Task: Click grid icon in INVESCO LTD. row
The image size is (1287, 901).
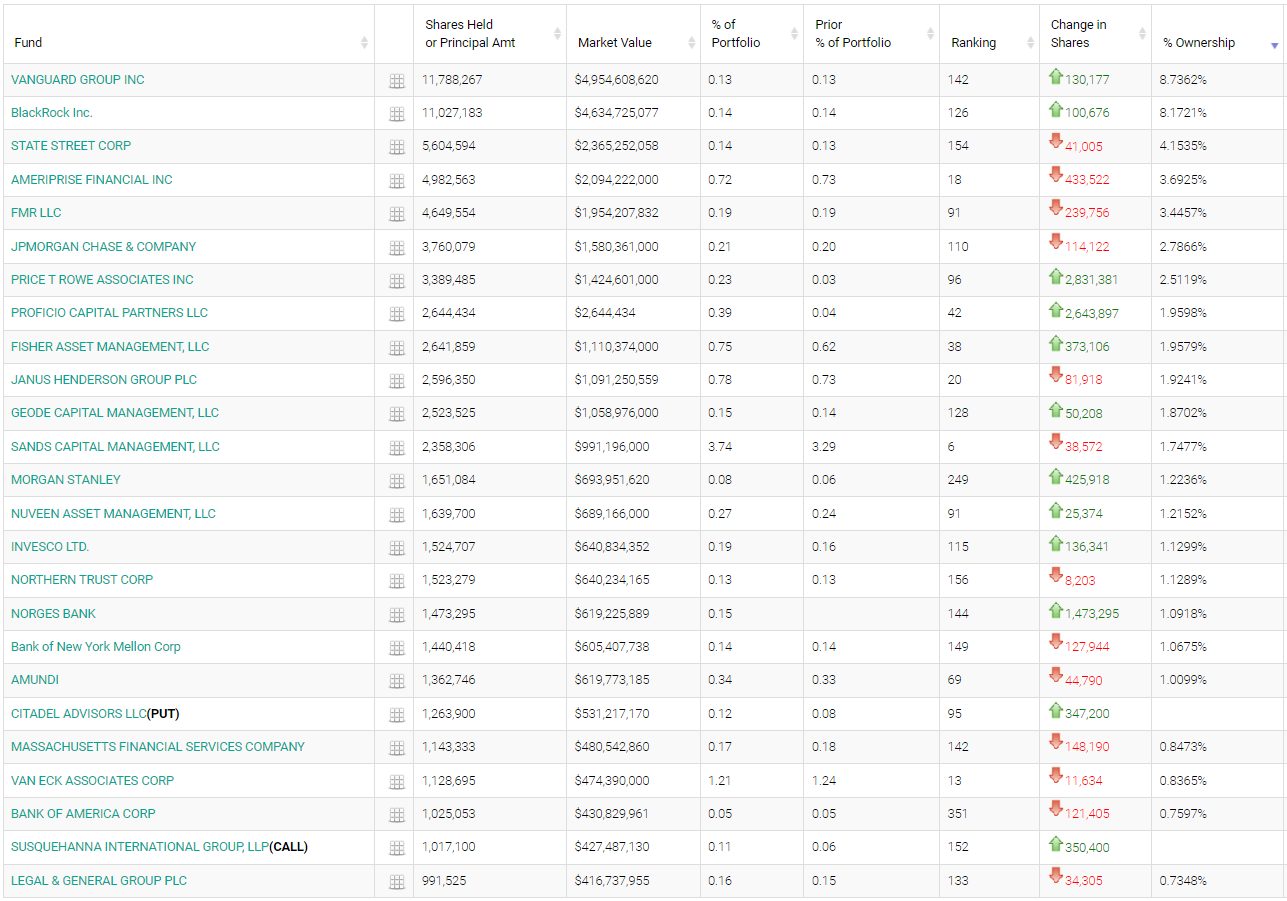Action: tap(396, 548)
